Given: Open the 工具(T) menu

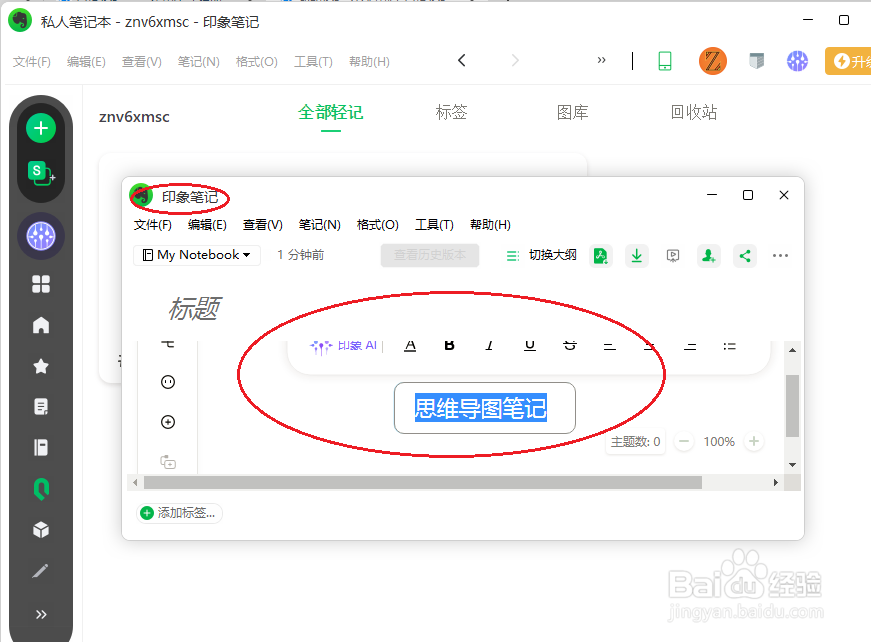Looking at the screenshot, I should (434, 224).
